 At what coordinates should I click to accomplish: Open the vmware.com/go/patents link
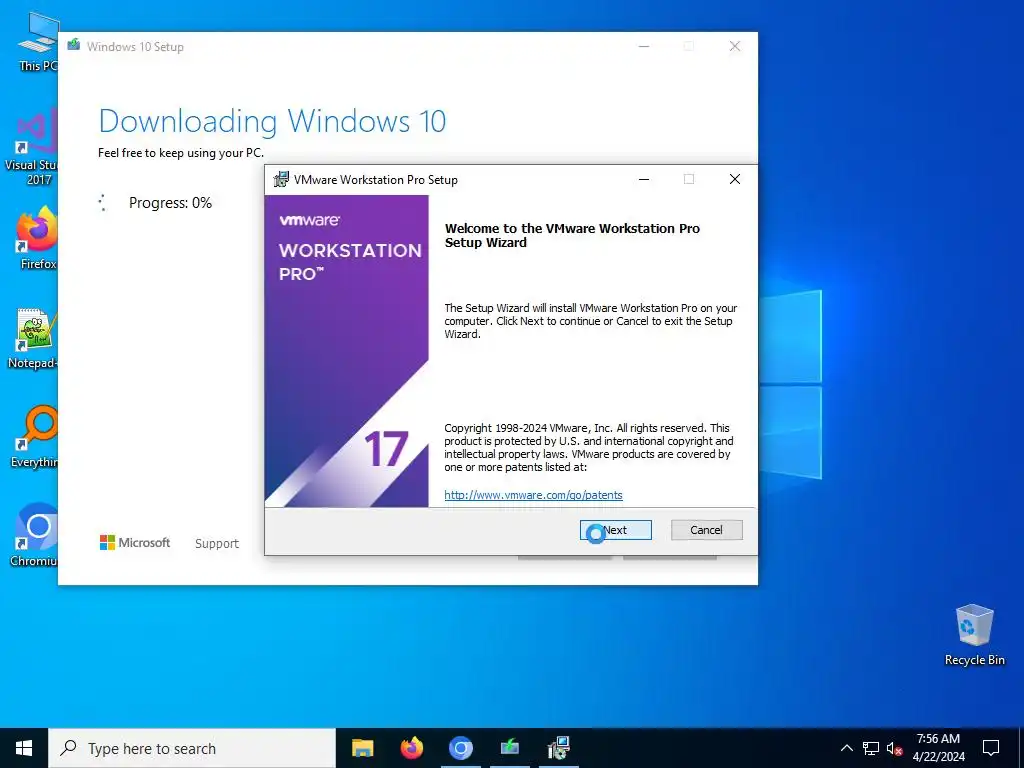pyautogui.click(x=533, y=495)
